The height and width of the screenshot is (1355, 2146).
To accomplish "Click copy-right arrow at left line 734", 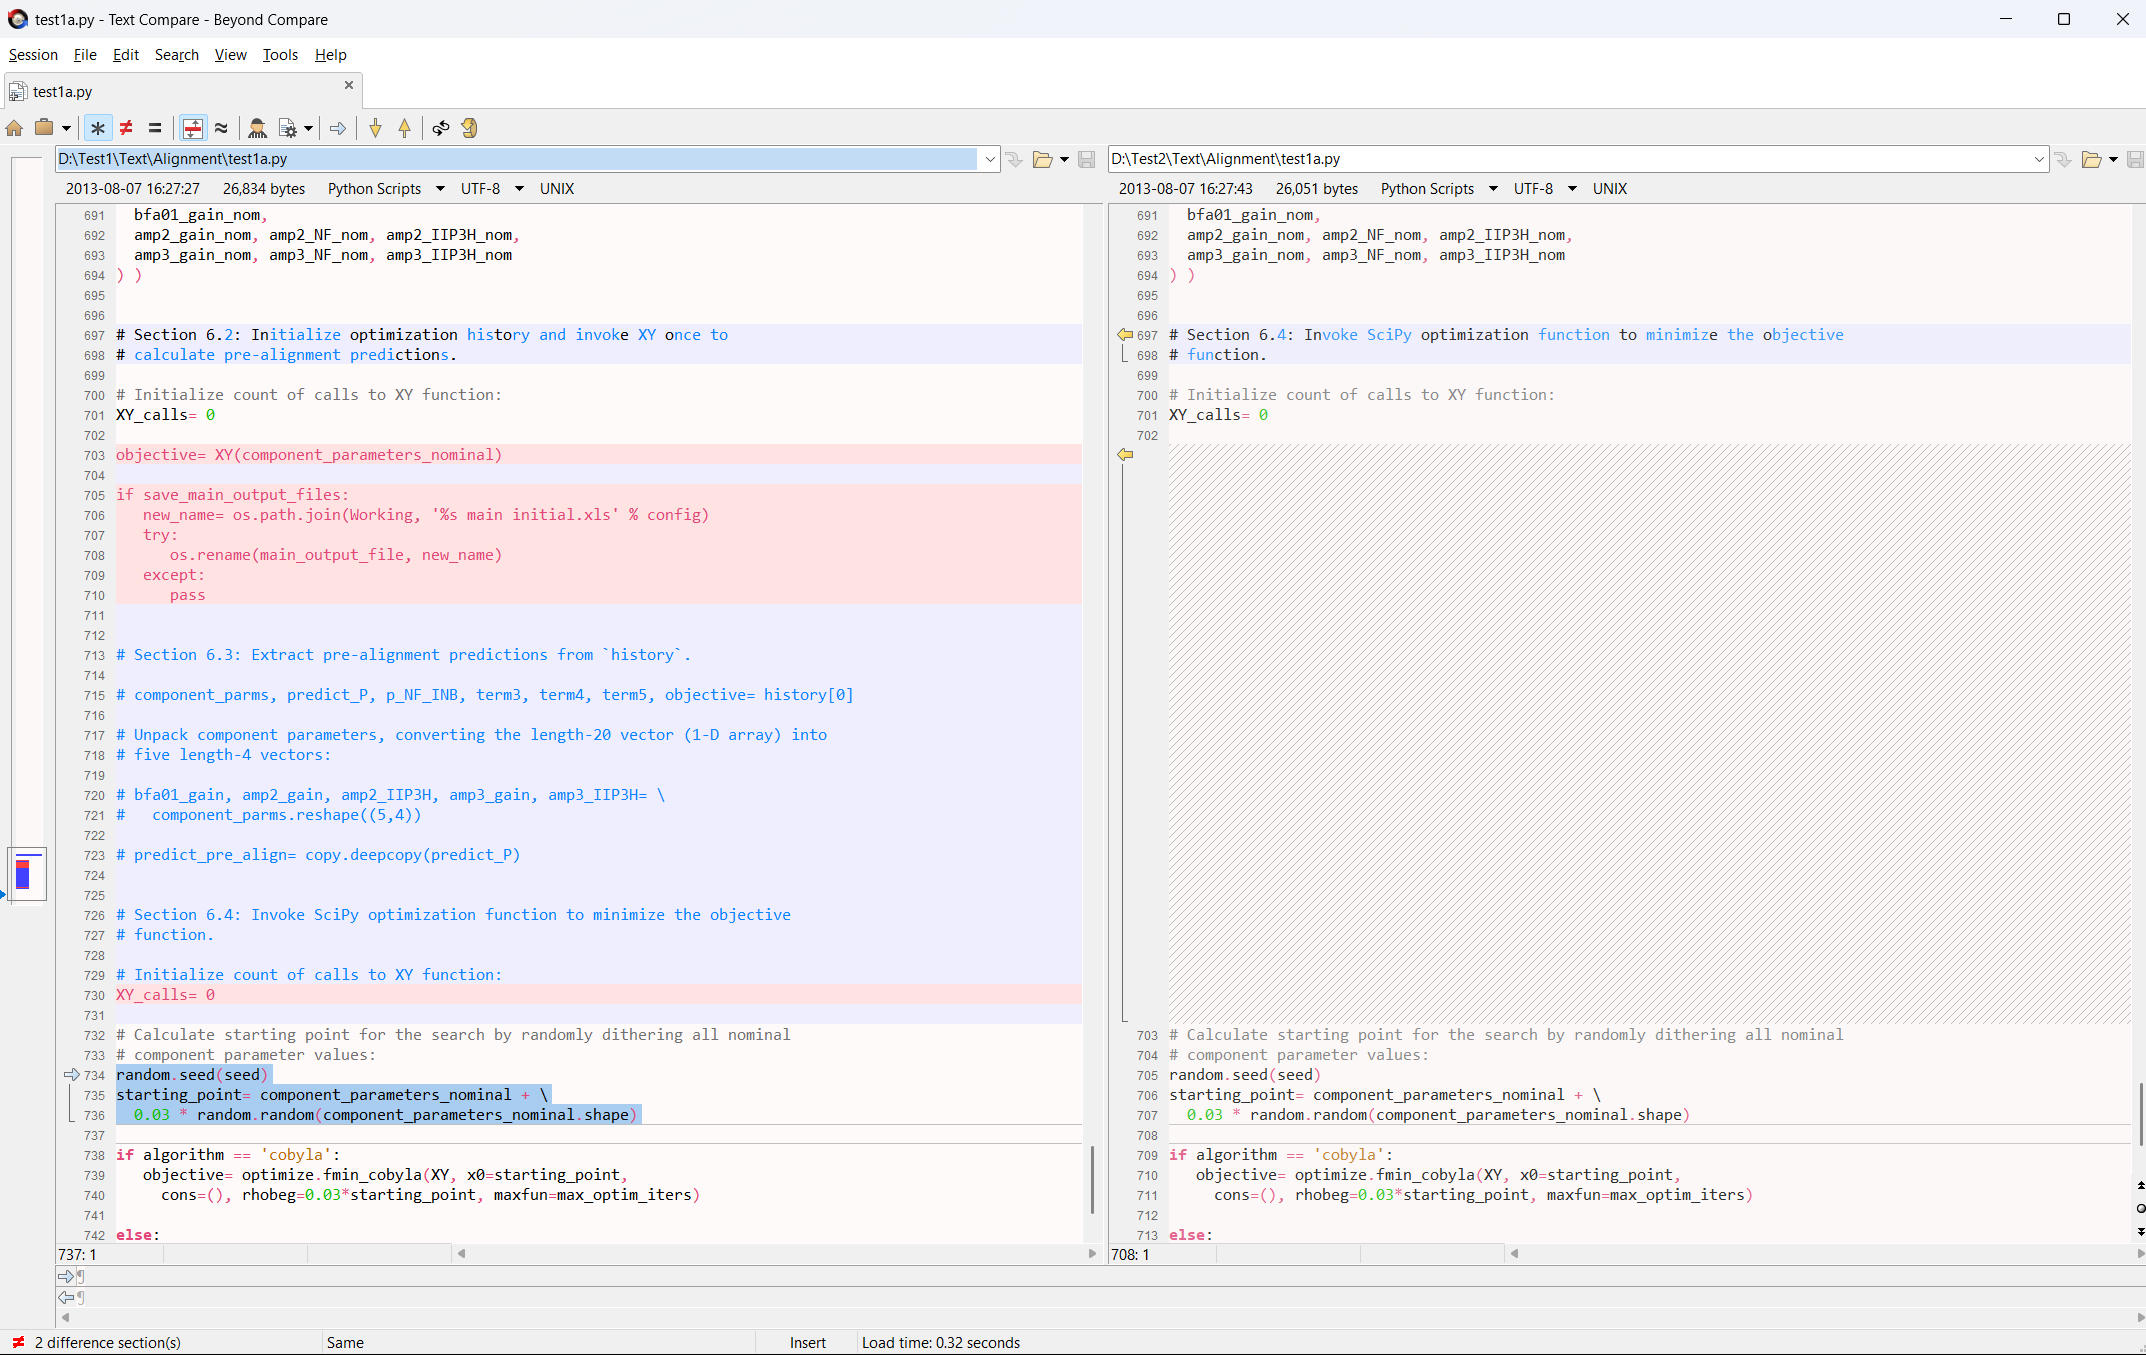I will (x=71, y=1075).
